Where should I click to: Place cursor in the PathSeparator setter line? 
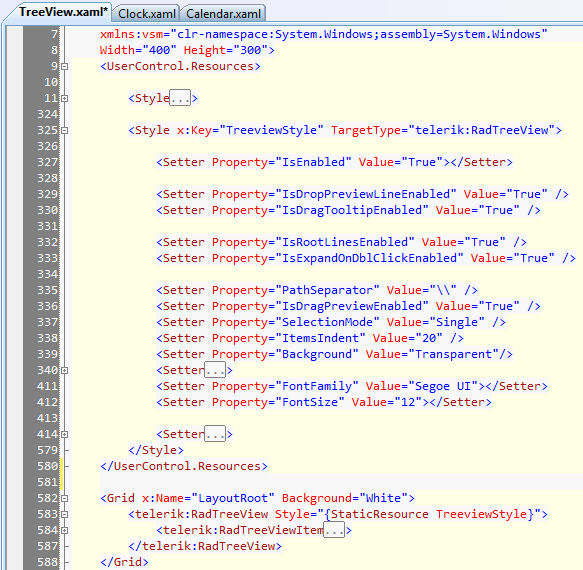(x=317, y=290)
